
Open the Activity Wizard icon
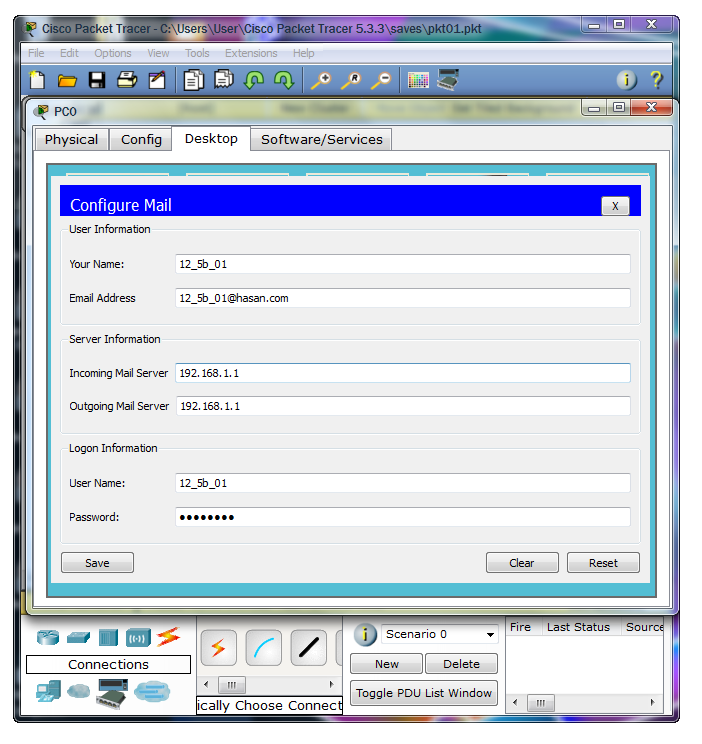pos(157,80)
